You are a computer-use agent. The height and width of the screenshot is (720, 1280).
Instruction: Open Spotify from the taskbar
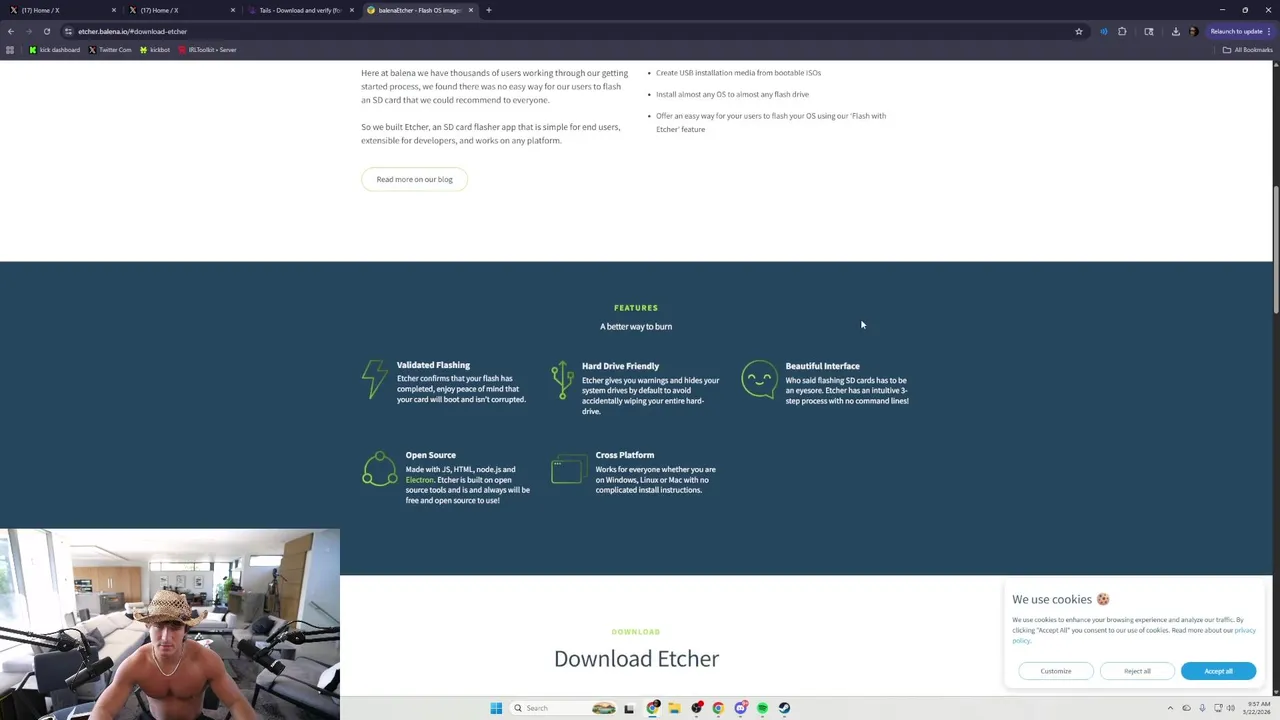click(762, 708)
